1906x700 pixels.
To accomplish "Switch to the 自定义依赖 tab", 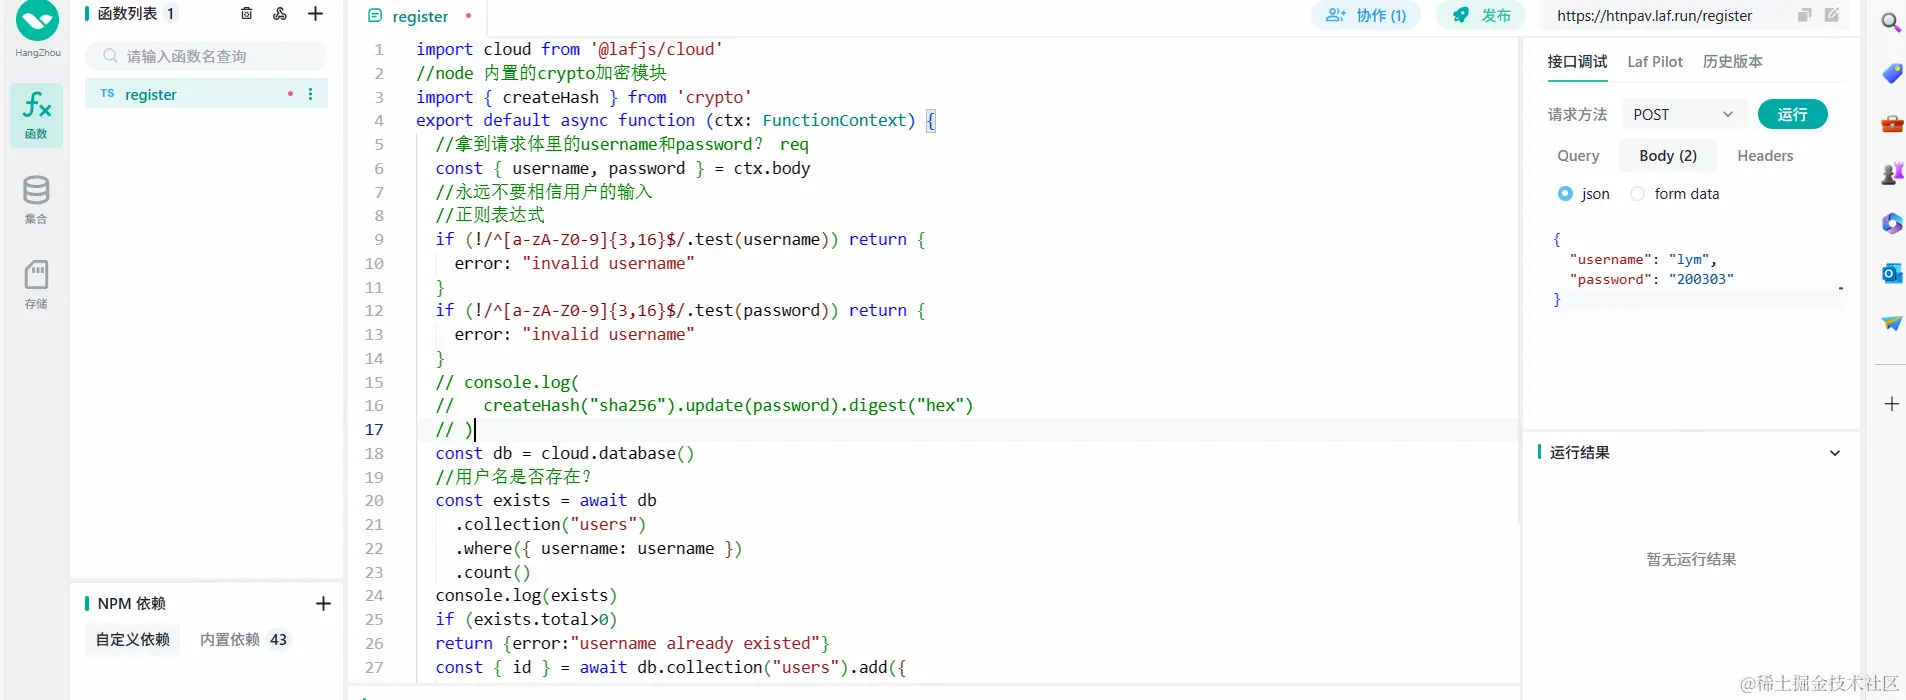I will pos(133,640).
